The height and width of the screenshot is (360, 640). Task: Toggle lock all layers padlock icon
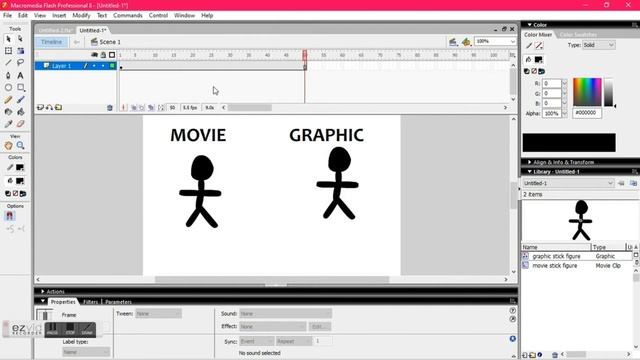pyautogui.click(x=103, y=55)
